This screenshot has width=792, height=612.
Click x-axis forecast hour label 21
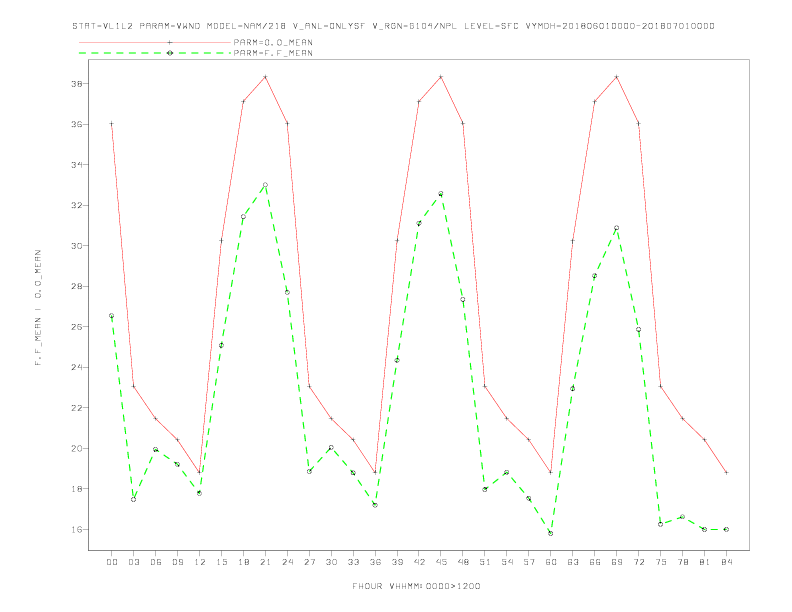click(x=265, y=562)
